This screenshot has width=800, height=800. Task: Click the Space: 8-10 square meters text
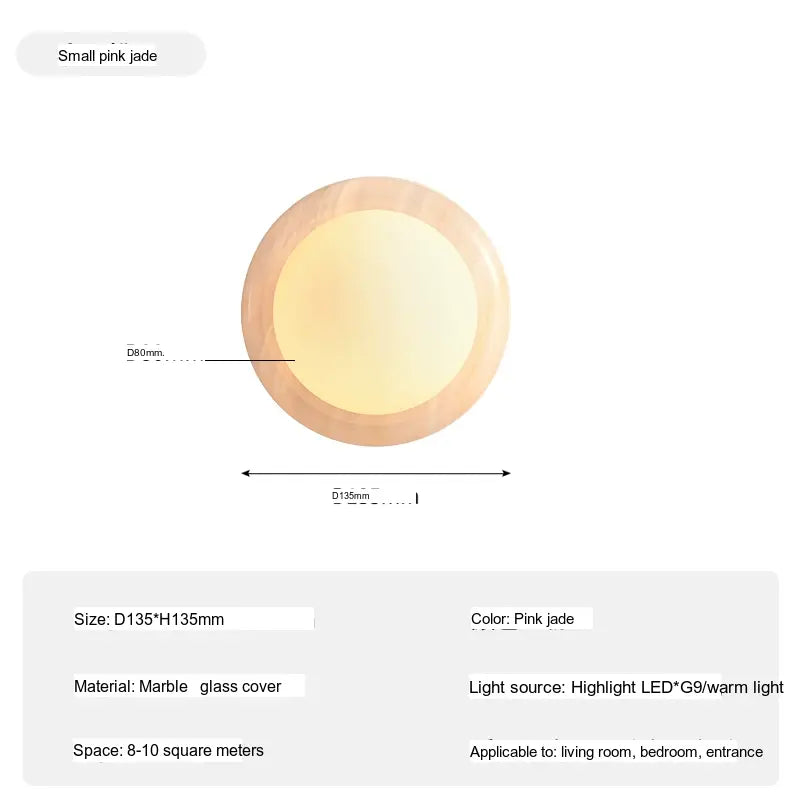click(x=168, y=751)
